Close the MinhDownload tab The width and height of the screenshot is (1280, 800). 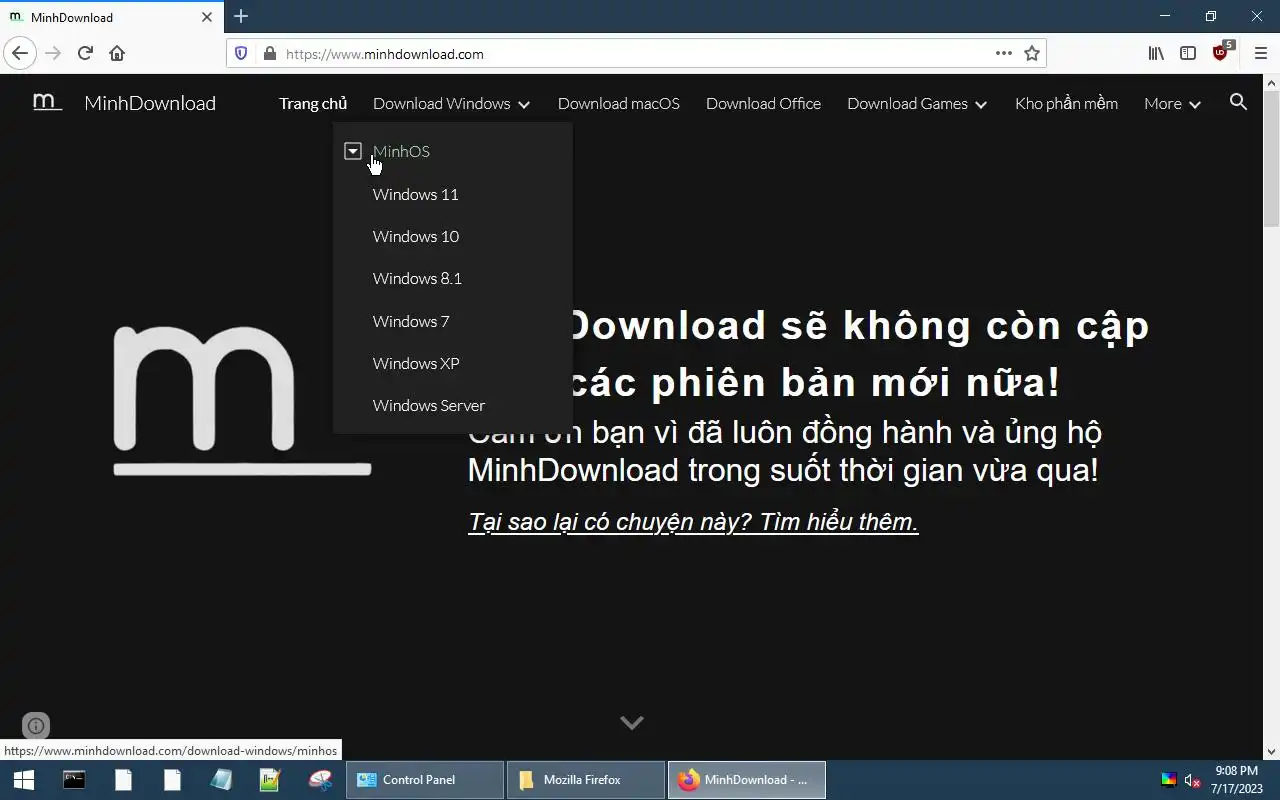pos(207,17)
